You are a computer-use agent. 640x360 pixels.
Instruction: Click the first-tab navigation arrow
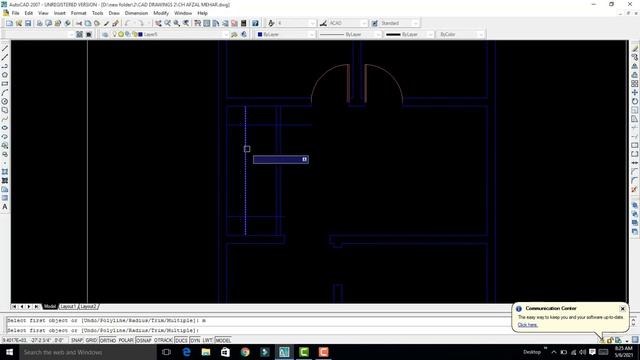pyautogui.click(x=14, y=307)
